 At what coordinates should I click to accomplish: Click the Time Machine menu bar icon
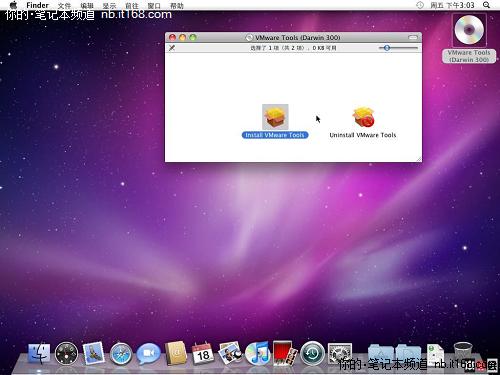tap(420, 5)
